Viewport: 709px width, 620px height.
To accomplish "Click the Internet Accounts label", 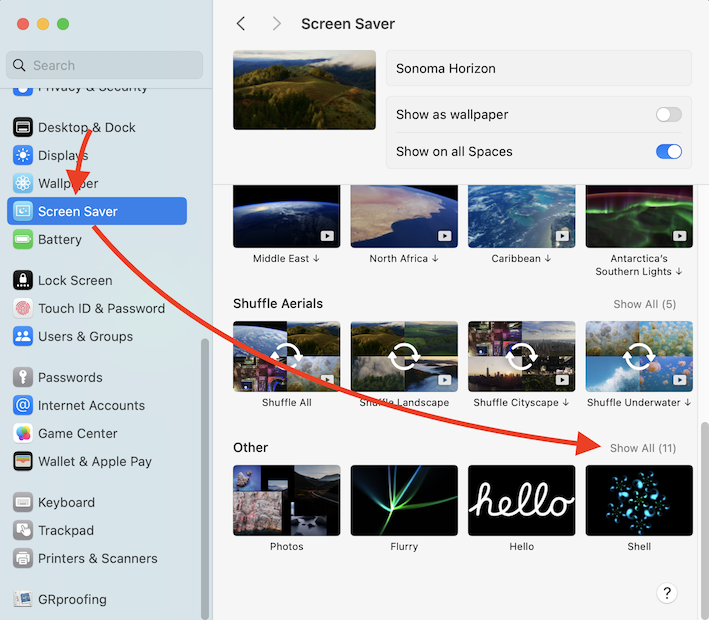I will (91, 405).
